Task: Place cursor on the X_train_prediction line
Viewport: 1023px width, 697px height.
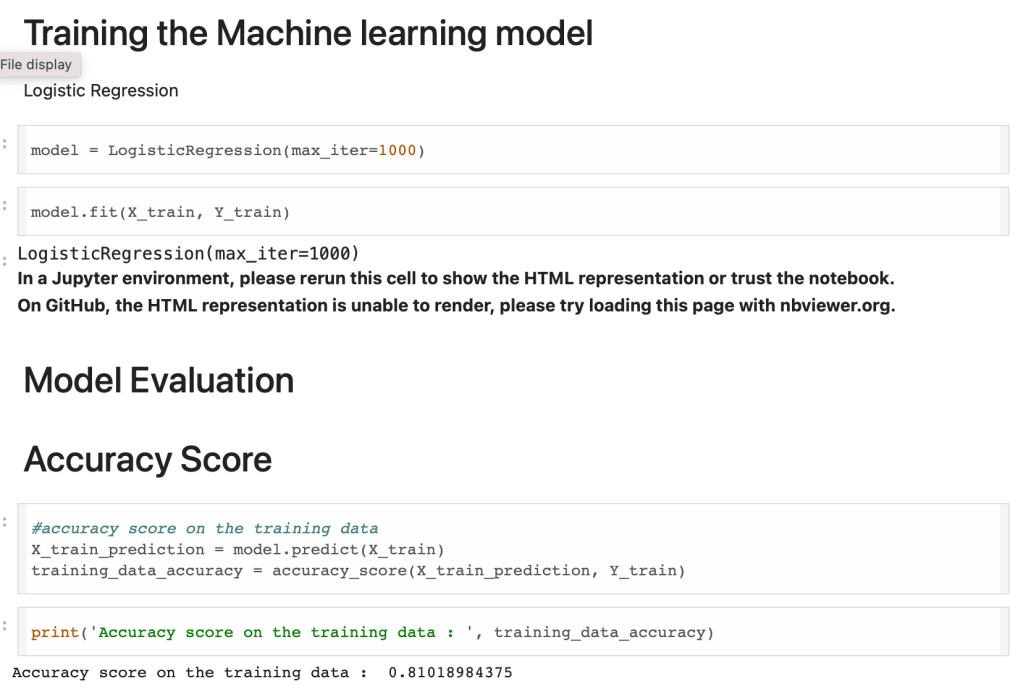Action: coord(237,550)
